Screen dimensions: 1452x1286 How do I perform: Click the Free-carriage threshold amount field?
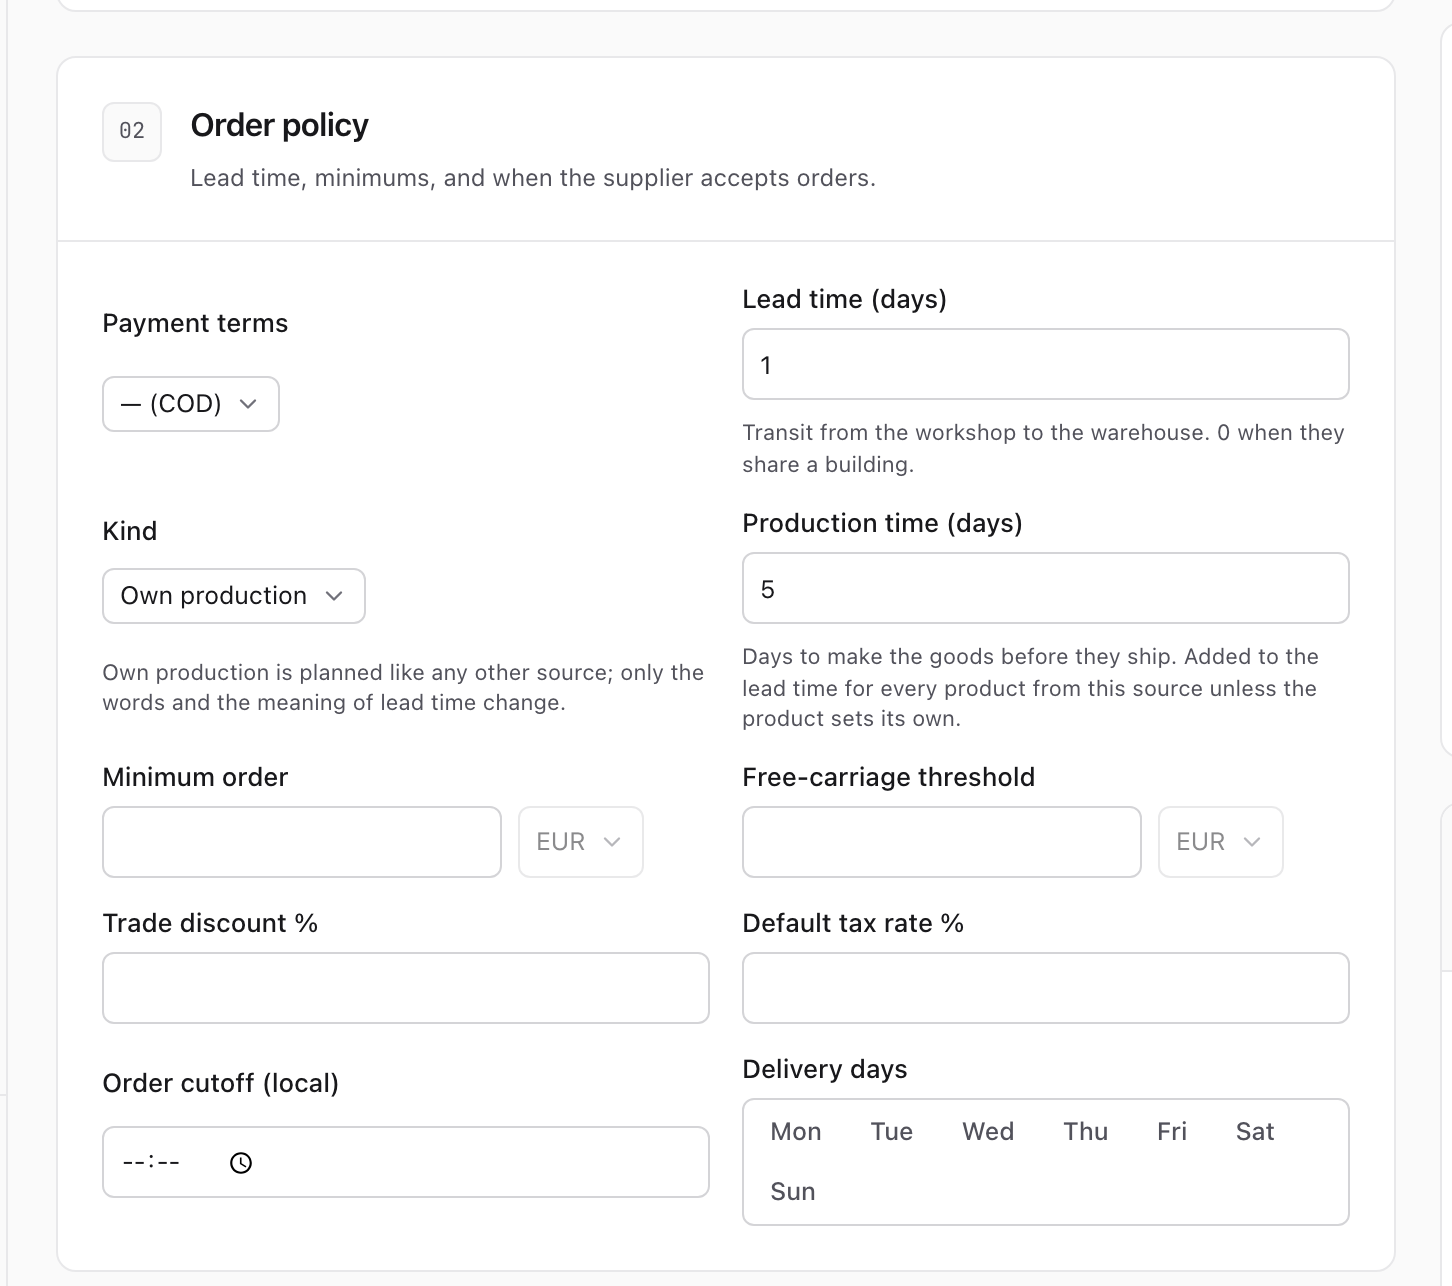(942, 842)
